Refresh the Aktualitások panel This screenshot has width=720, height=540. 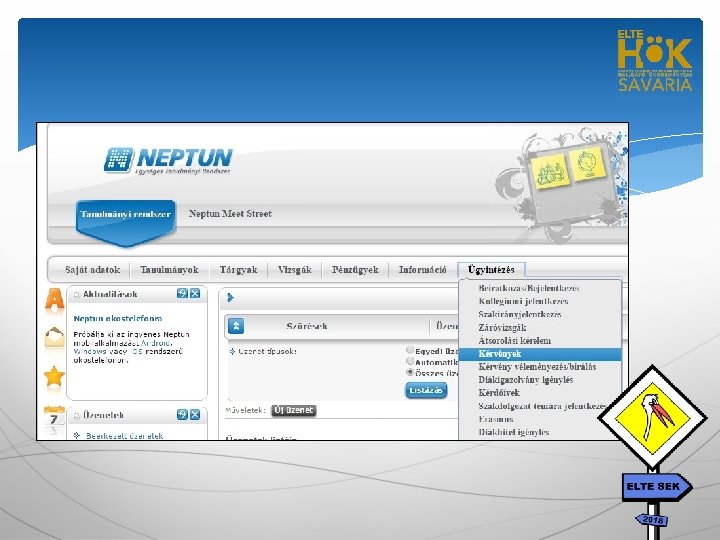coord(182,293)
